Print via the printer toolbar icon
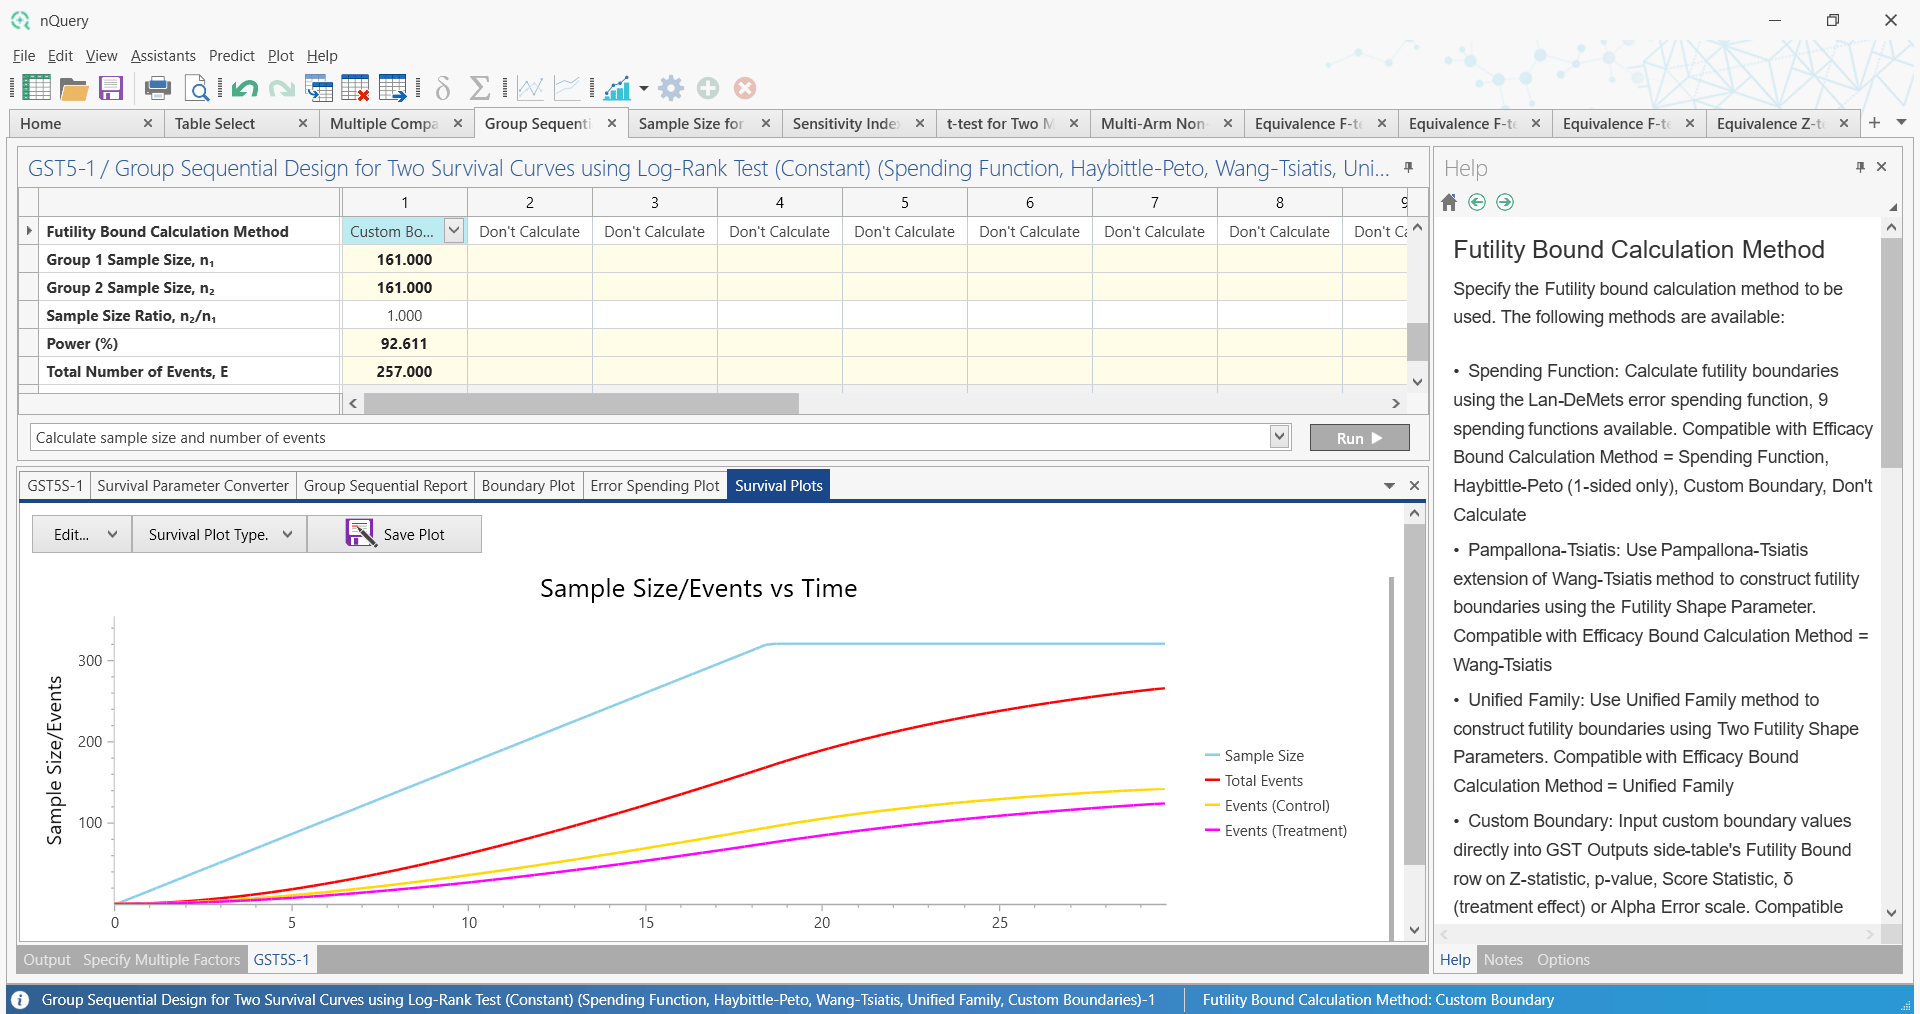Viewport: 1920px width, 1014px height. click(158, 88)
